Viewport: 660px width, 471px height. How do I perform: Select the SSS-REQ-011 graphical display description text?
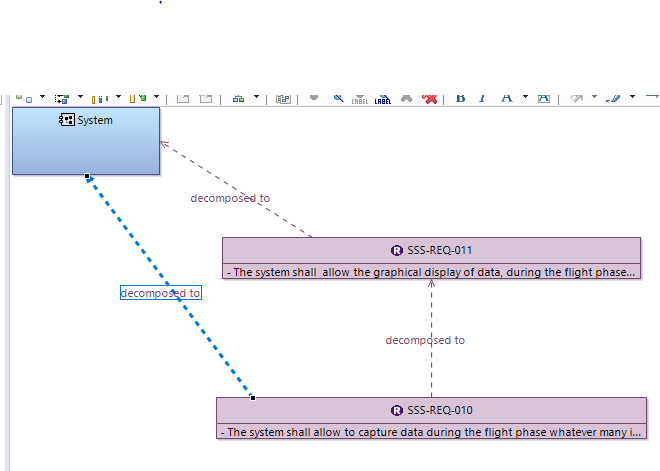431,272
